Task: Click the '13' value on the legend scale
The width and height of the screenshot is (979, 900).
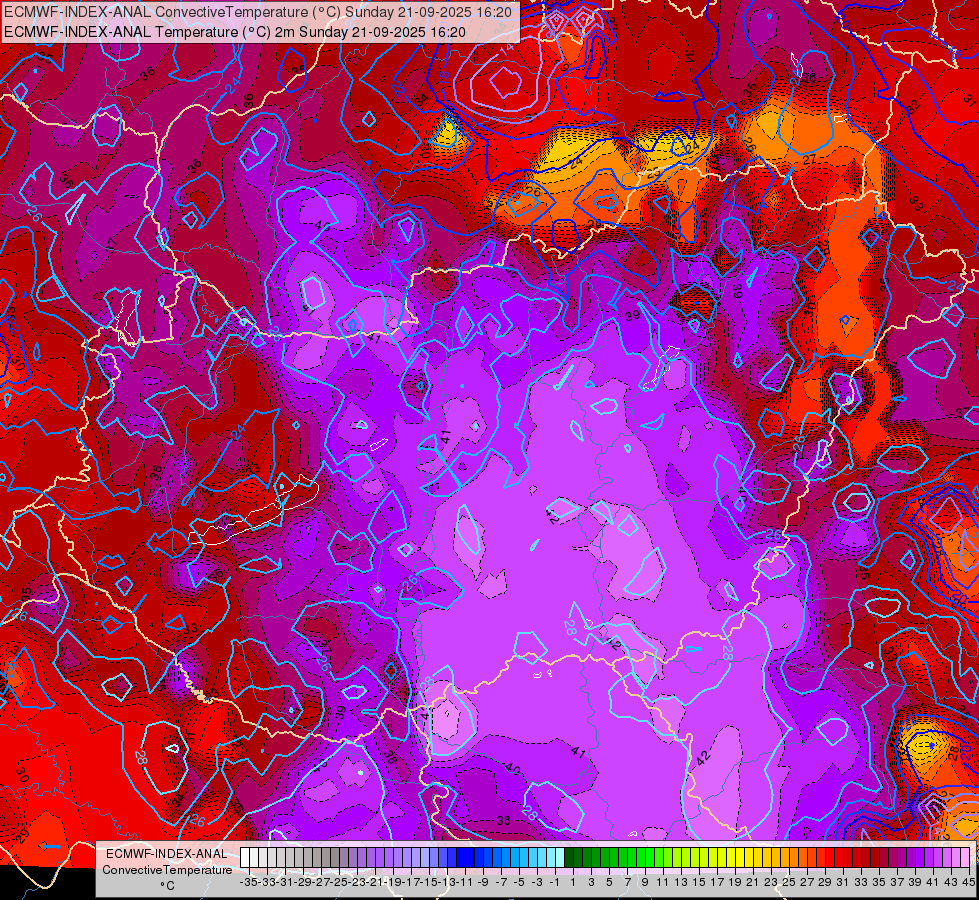Action: click(681, 882)
